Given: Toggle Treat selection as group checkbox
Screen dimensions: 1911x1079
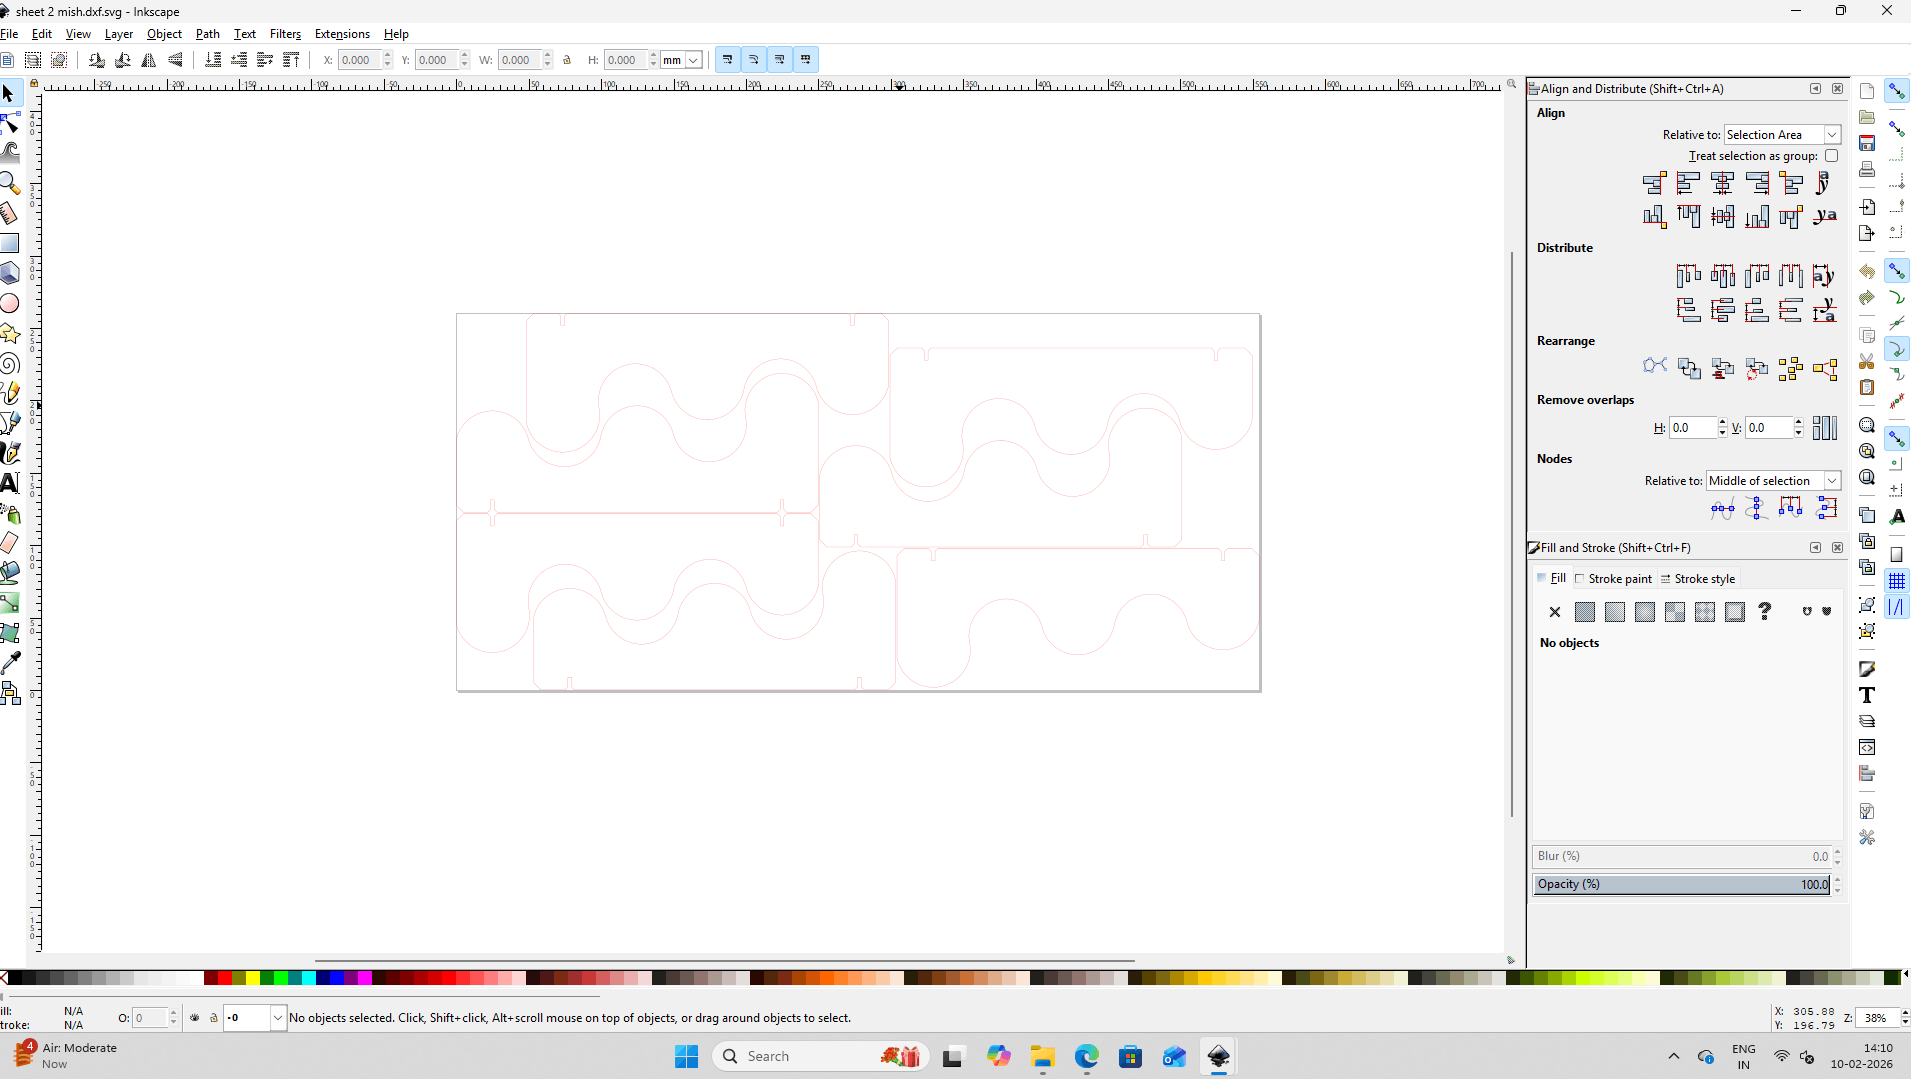Looking at the screenshot, I should point(1831,156).
